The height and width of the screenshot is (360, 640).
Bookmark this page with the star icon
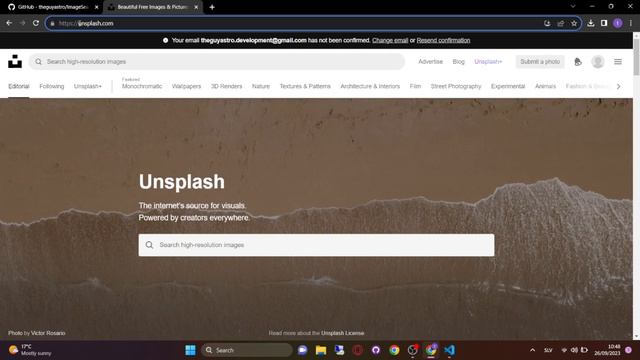tap(574, 23)
